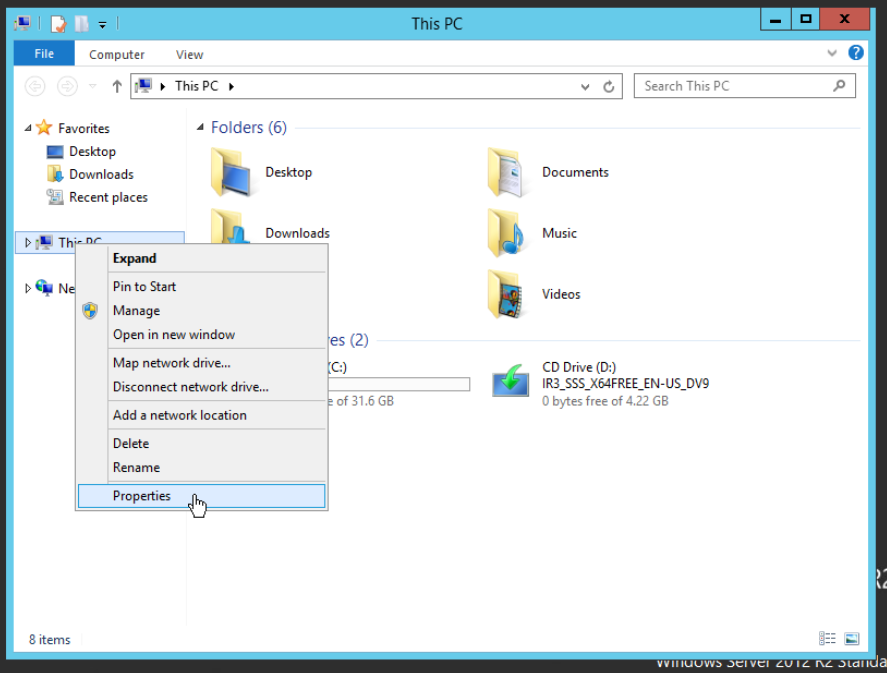887x673 pixels.
Task: Switch to details view in status bar
Action: tap(827, 639)
